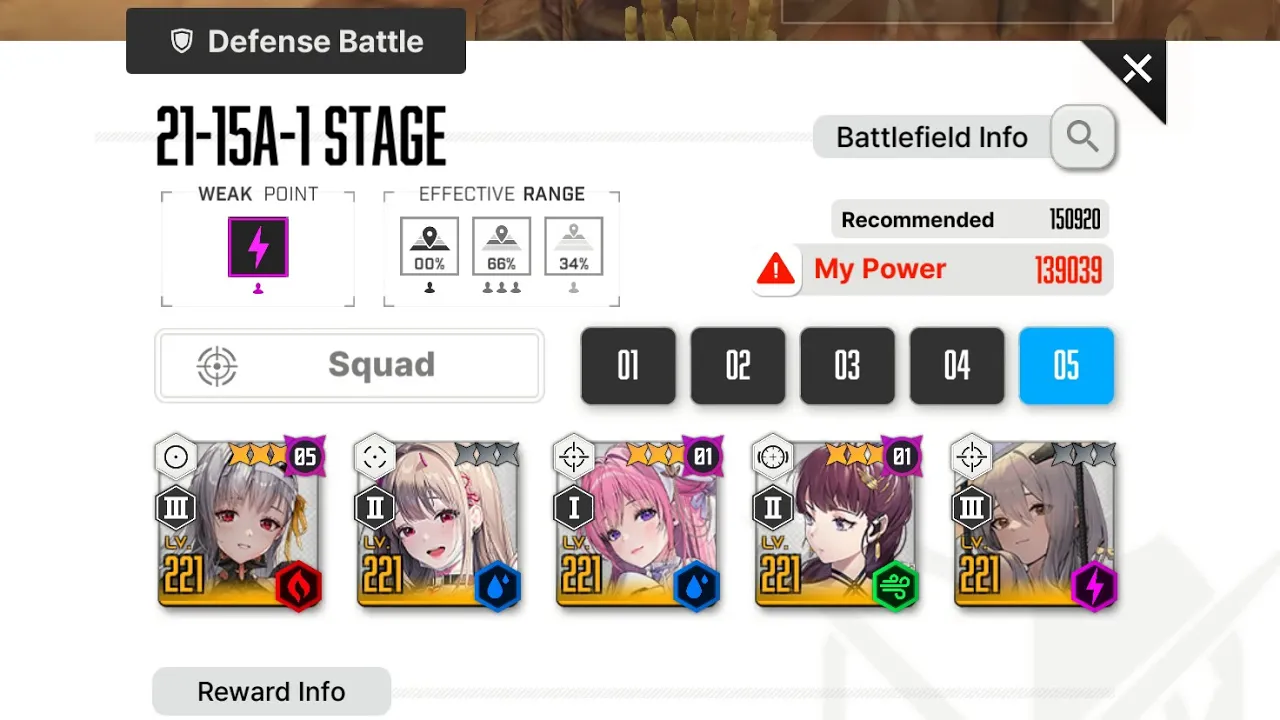Open Battlefield Info magnifier icon
Screen dimensions: 1280x720
[1083, 136]
